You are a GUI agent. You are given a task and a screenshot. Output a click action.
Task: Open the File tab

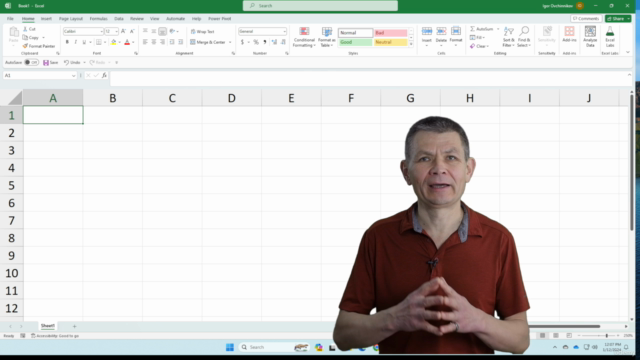coord(10,19)
